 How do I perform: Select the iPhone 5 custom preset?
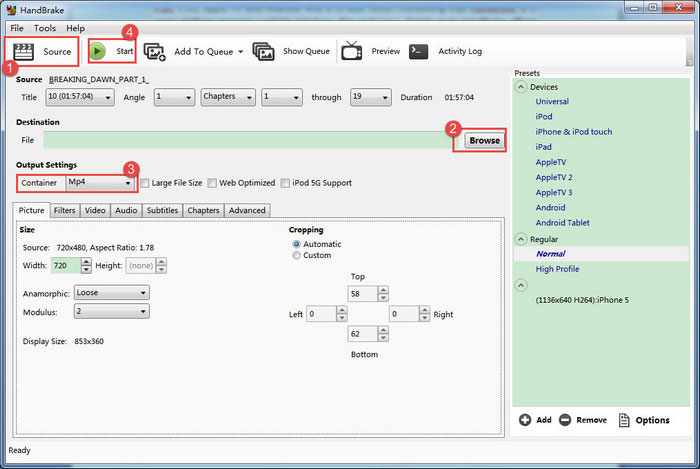pos(582,300)
